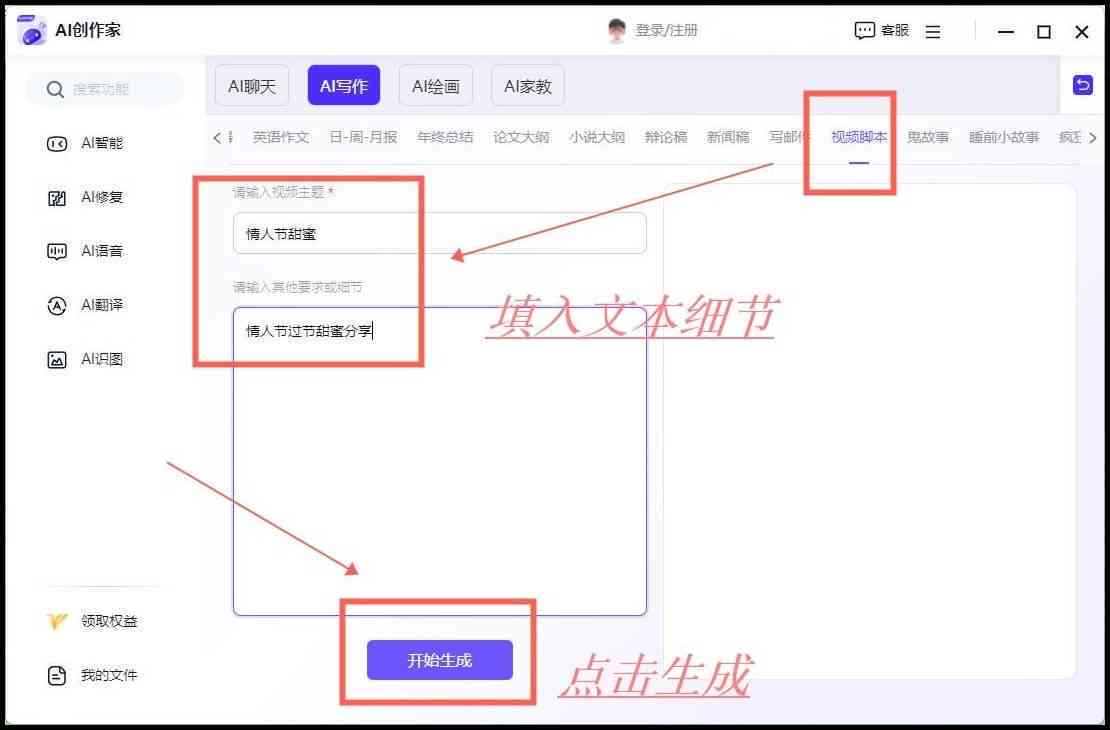Click the purple return icon top right
The image size is (1110, 730).
pyautogui.click(x=1082, y=86)
